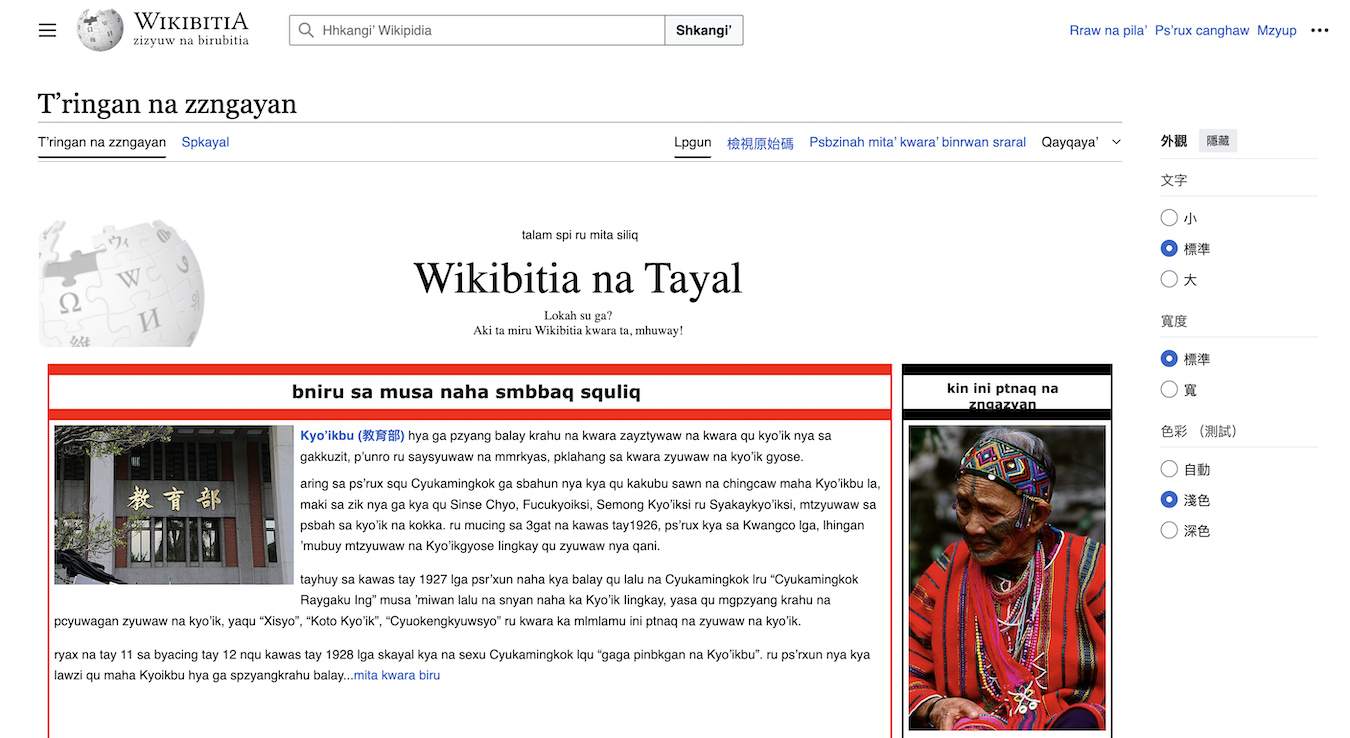Viewport: 1350px width, 738px height.
Task: Open the ellipsis more-options menu
Action: [x=1319, y=30]
